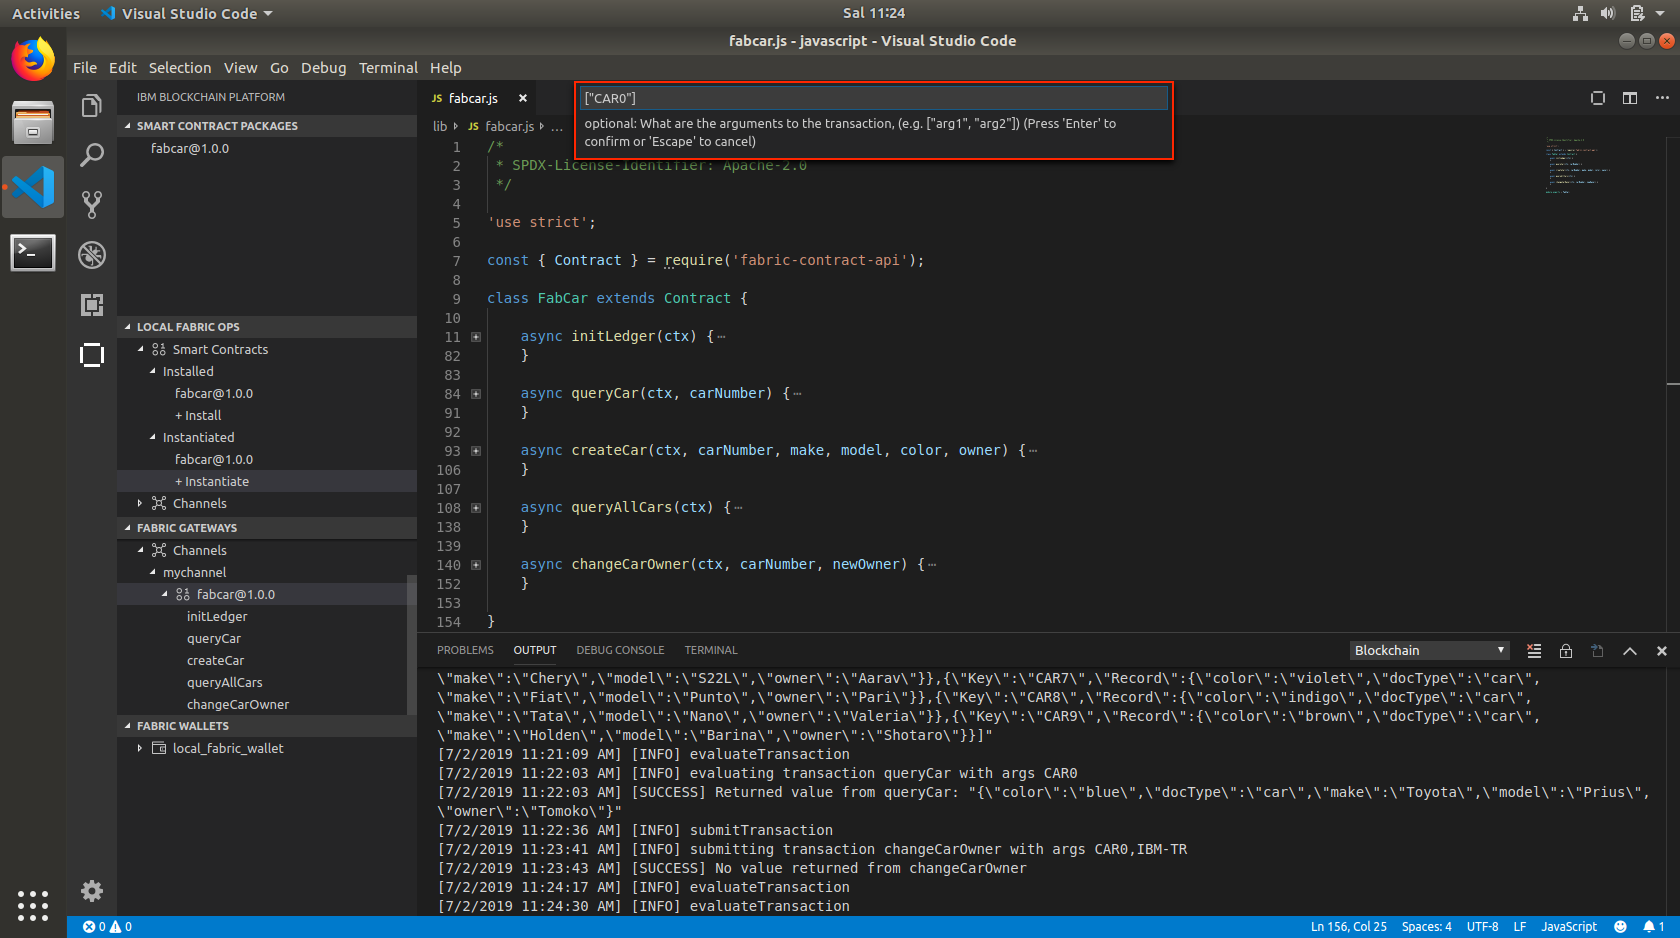Open the Debug view icon
The width and height of the screenshot is (1680, 938).
tap(92, 255)
